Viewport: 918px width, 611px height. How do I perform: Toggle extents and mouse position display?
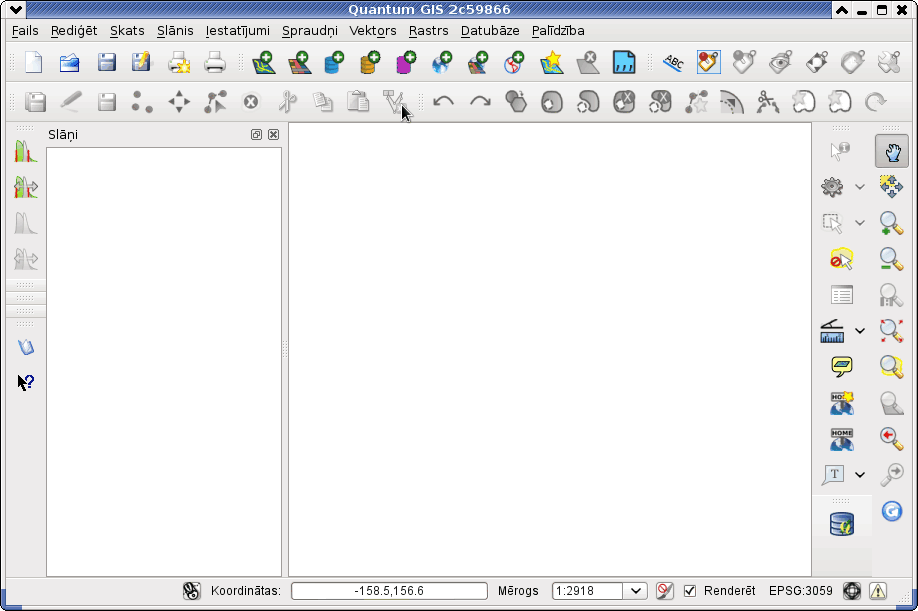[x=191, y=591]
